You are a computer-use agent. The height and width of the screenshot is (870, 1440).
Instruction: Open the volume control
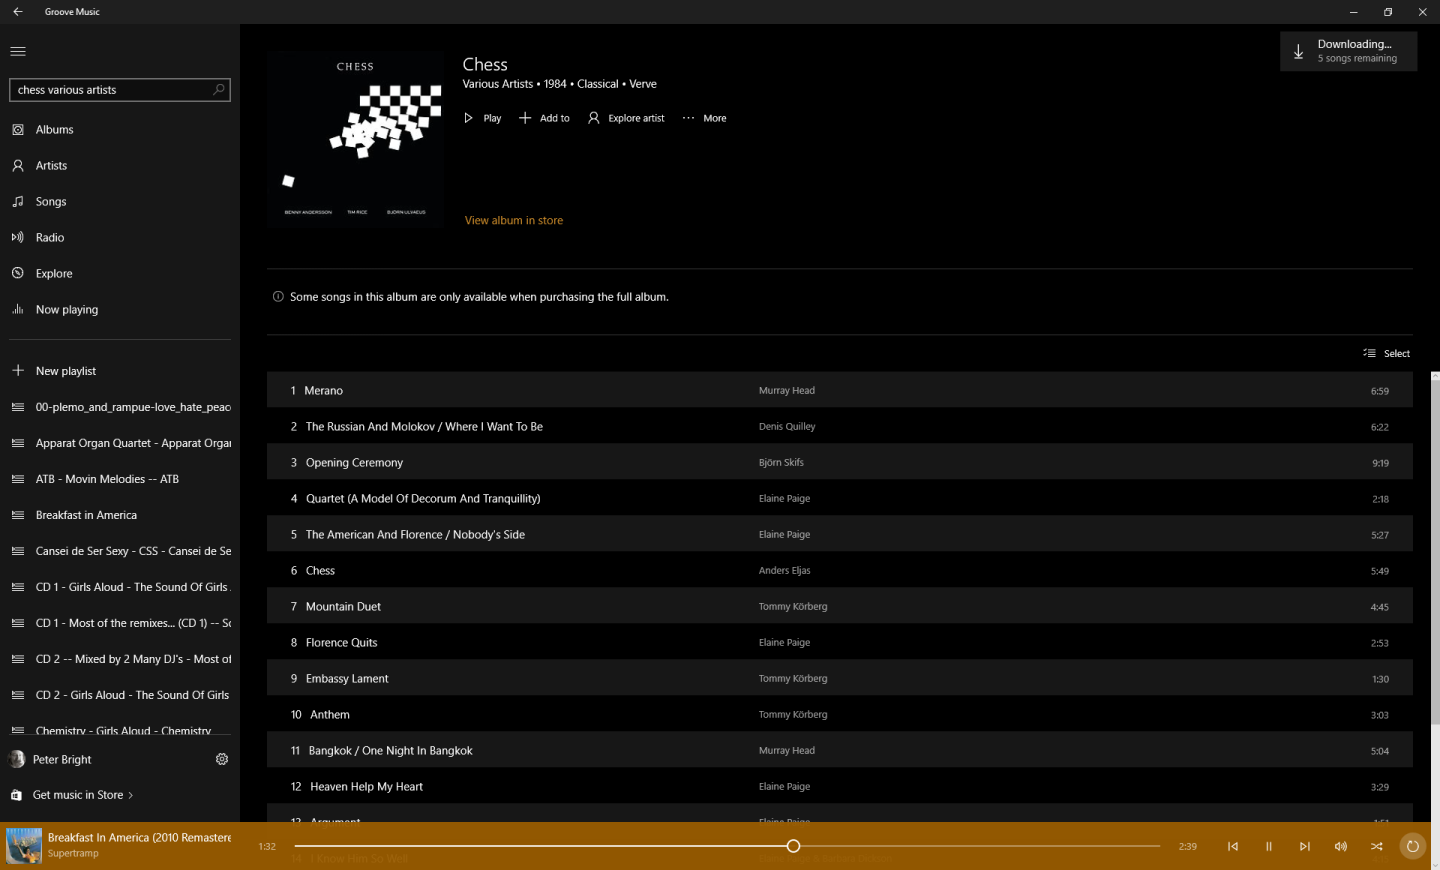coord(1340,846)
